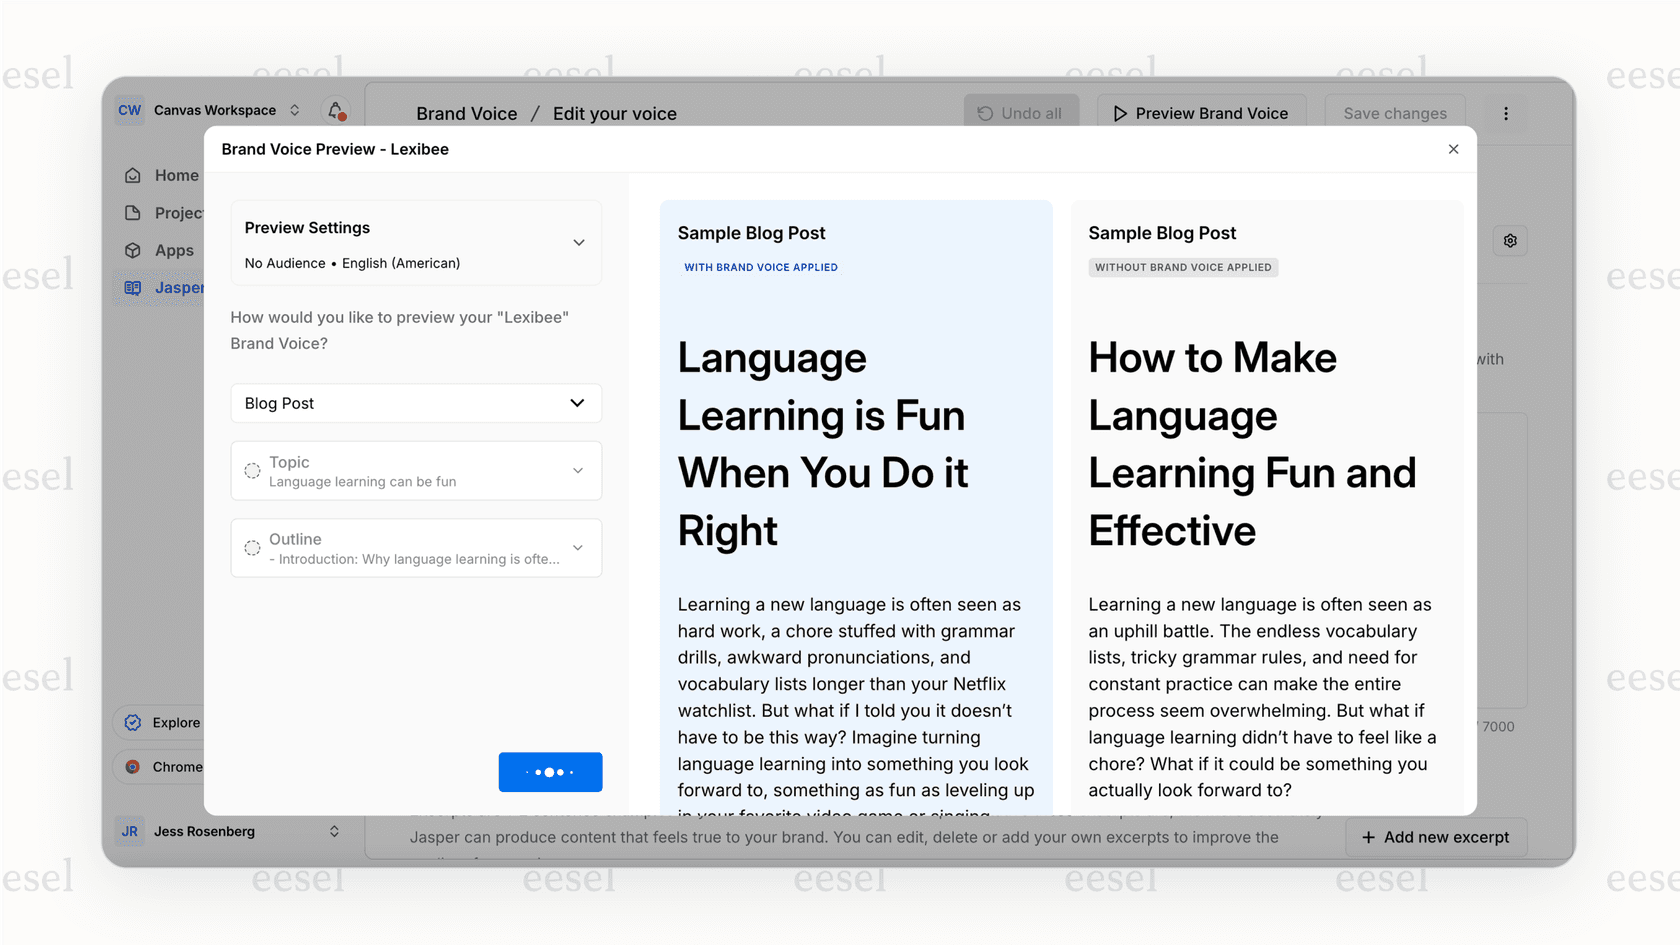Expand the Outline dropdown
The width and height of the screenshot is (1680, 945).
pyautogui.click(x=578, y=547)
